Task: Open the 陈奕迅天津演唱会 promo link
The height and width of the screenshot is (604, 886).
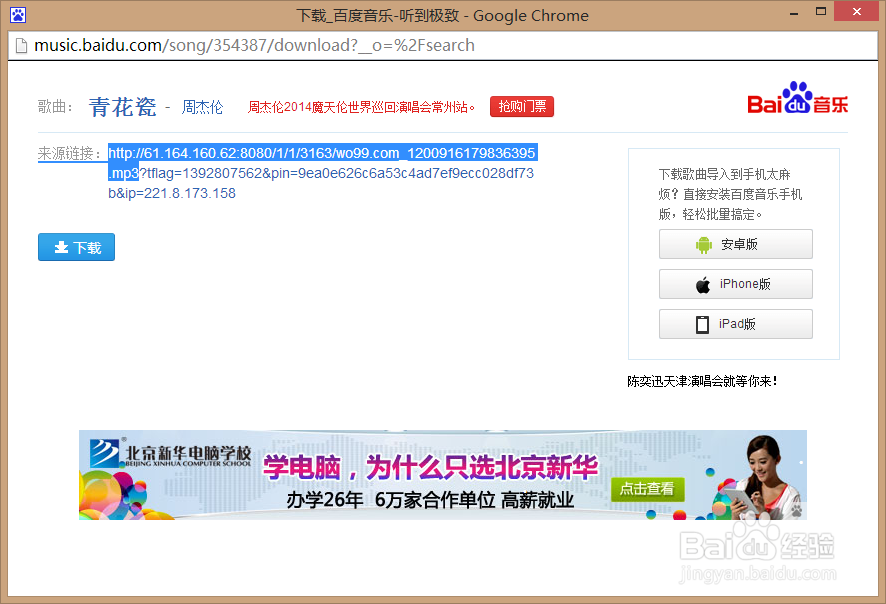Action: (x=702, y=381)
